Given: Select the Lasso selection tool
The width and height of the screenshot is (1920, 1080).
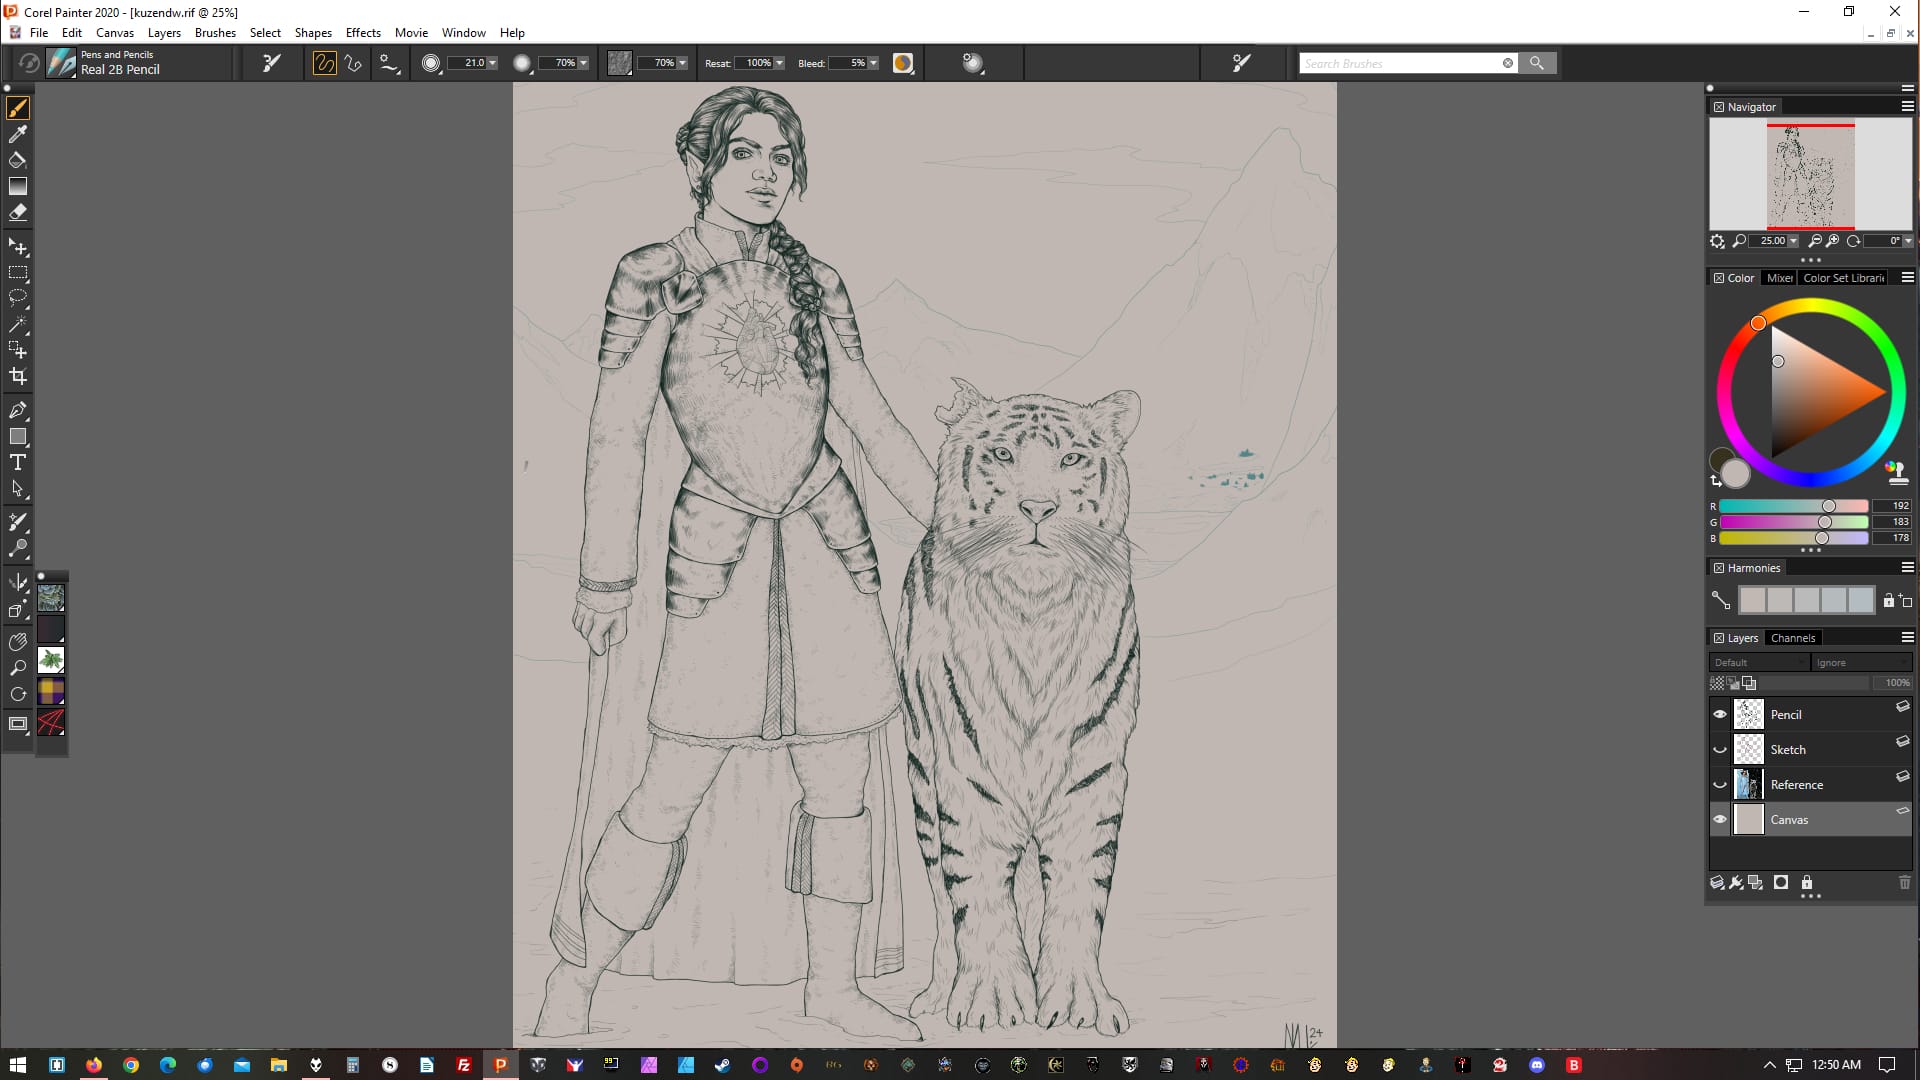Looking at the screenshot, I should pos(17,298).
